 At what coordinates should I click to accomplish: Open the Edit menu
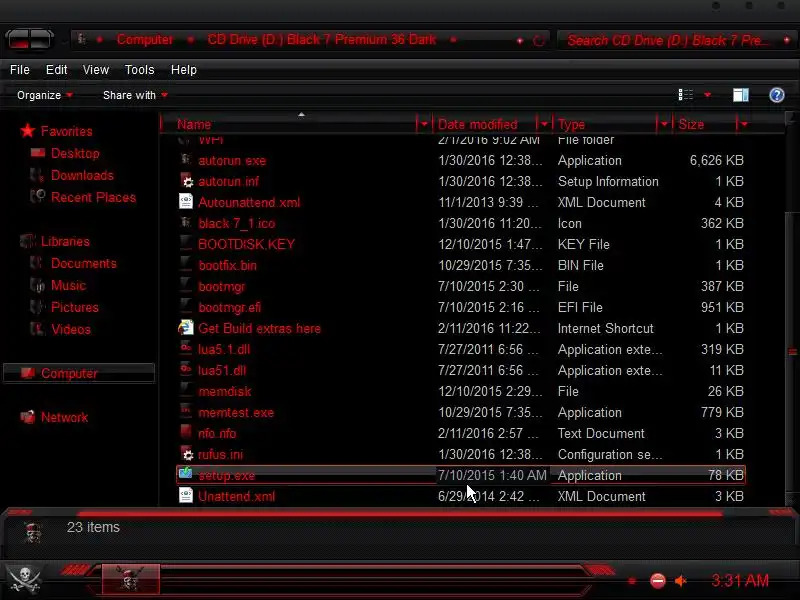[x=57, y=70]
